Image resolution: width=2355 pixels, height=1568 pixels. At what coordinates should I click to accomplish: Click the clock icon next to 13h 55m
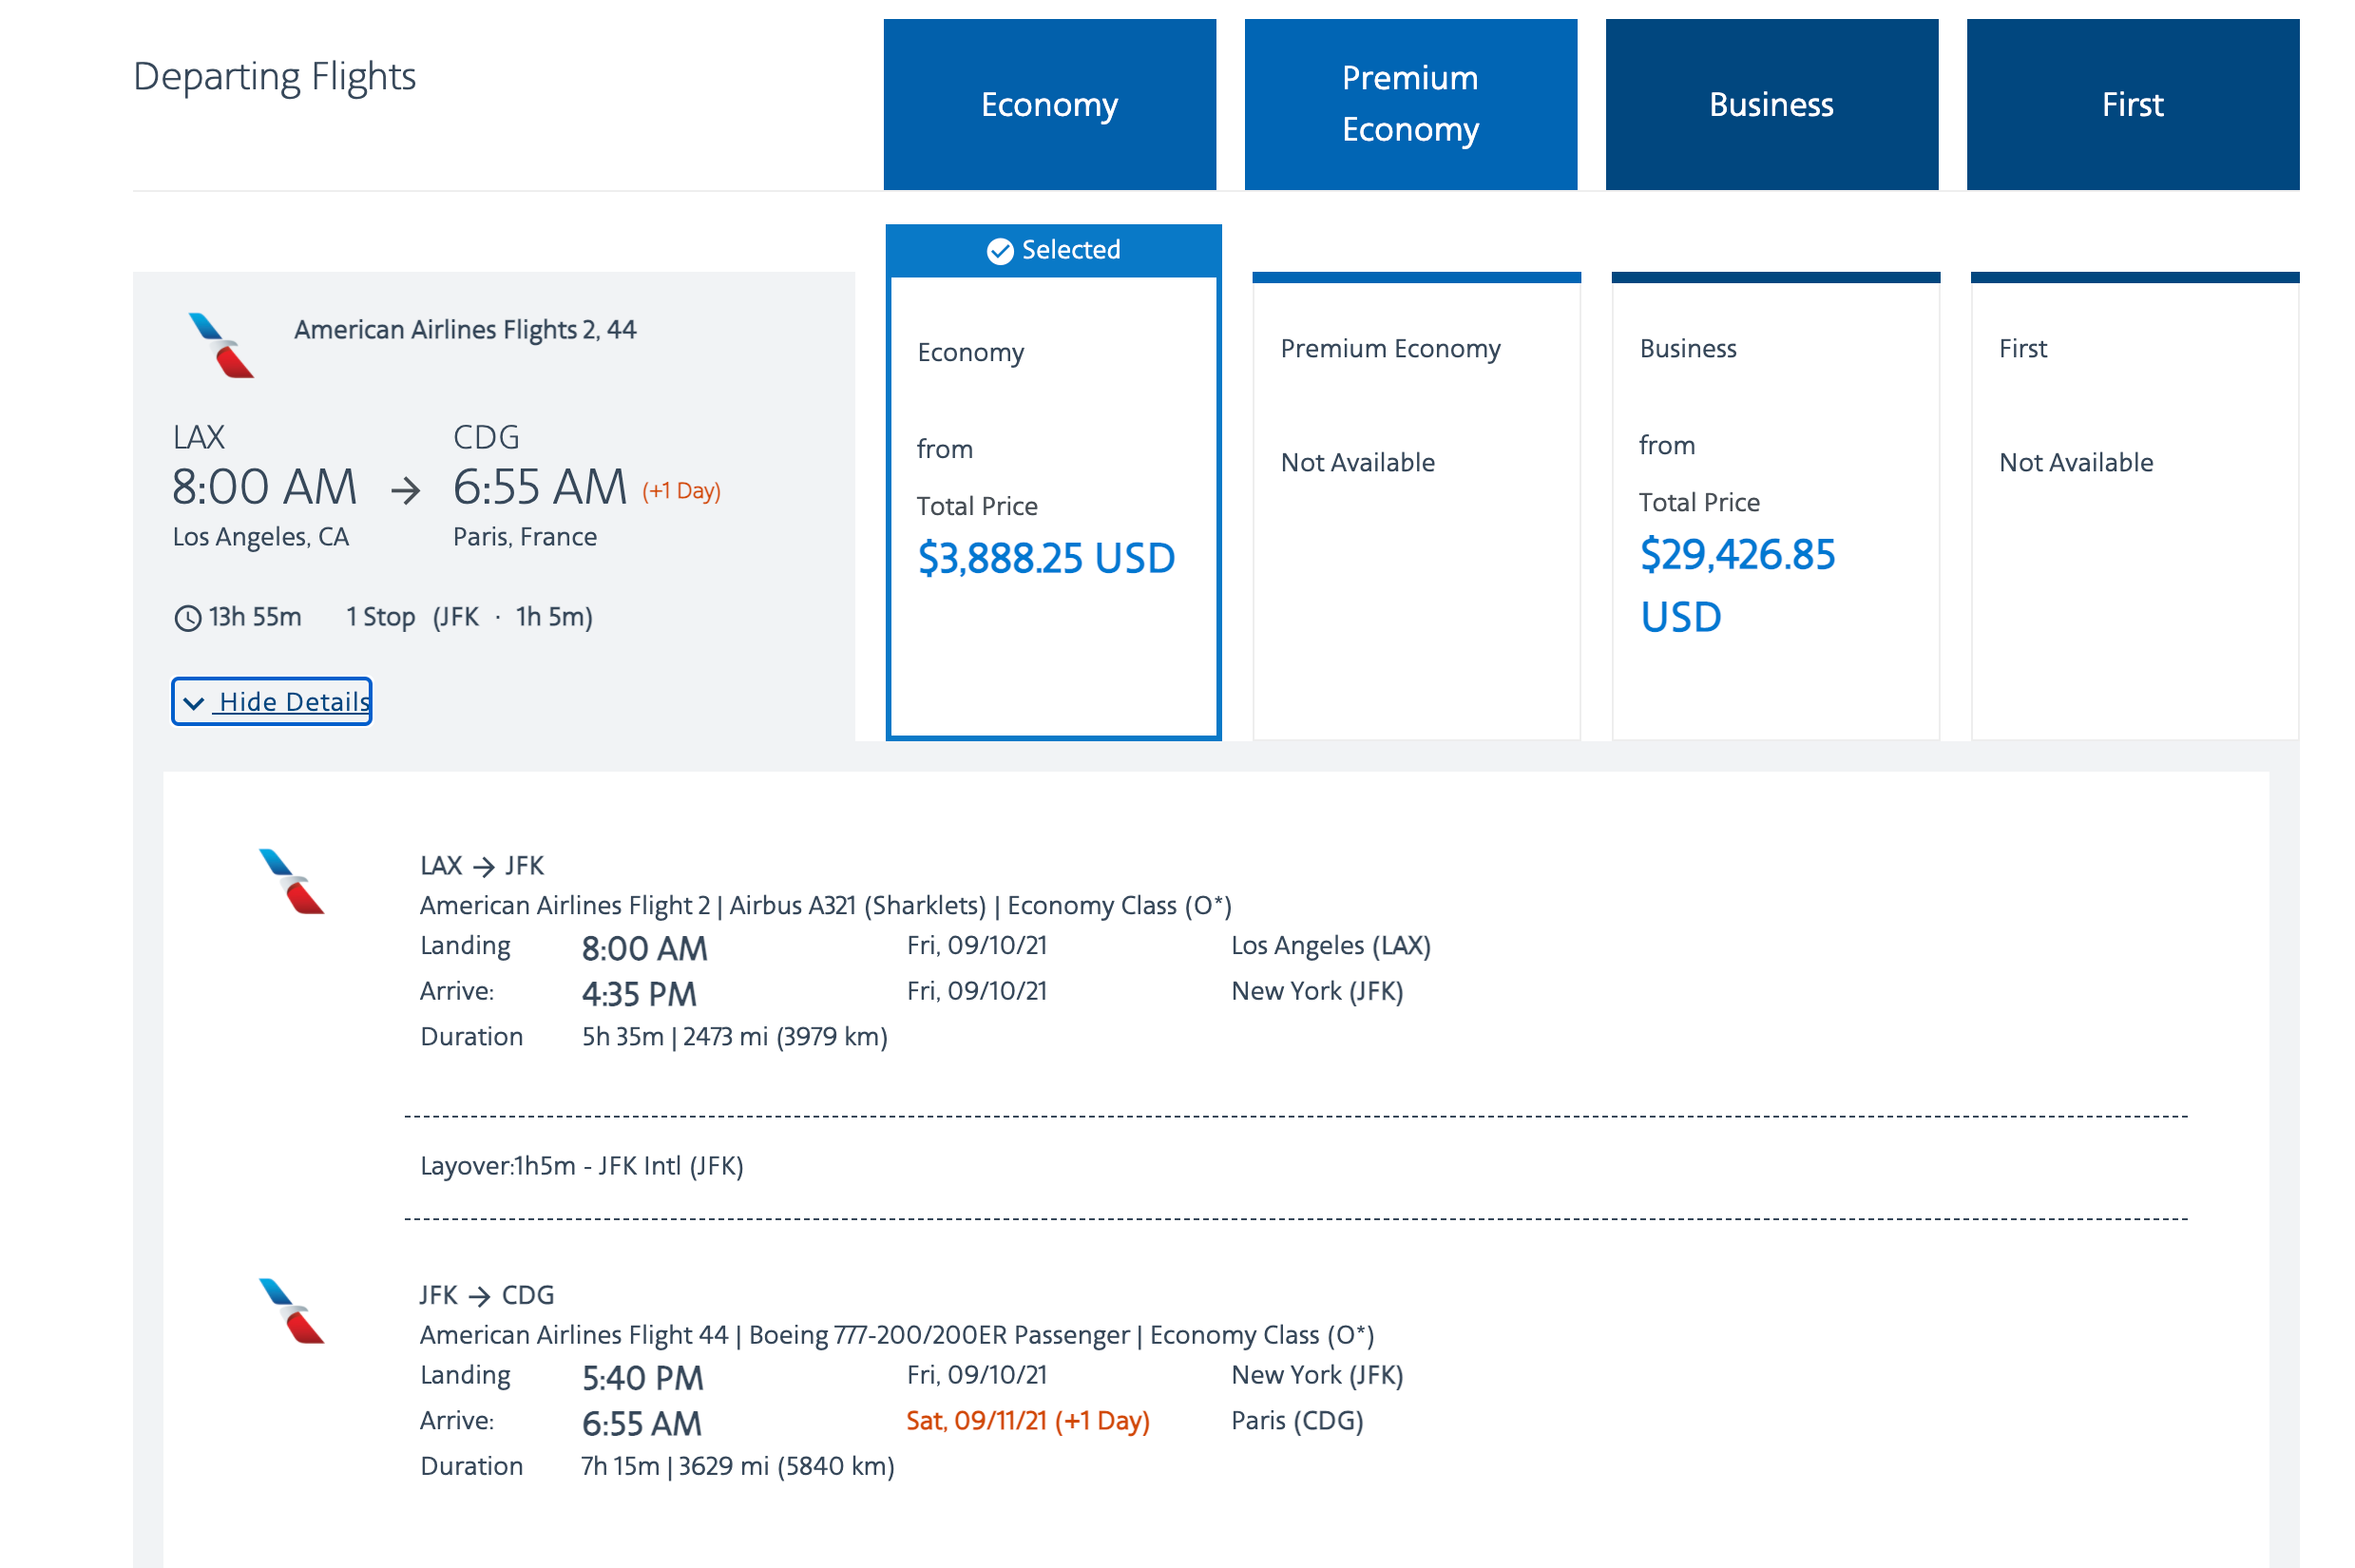pos(188,618)
